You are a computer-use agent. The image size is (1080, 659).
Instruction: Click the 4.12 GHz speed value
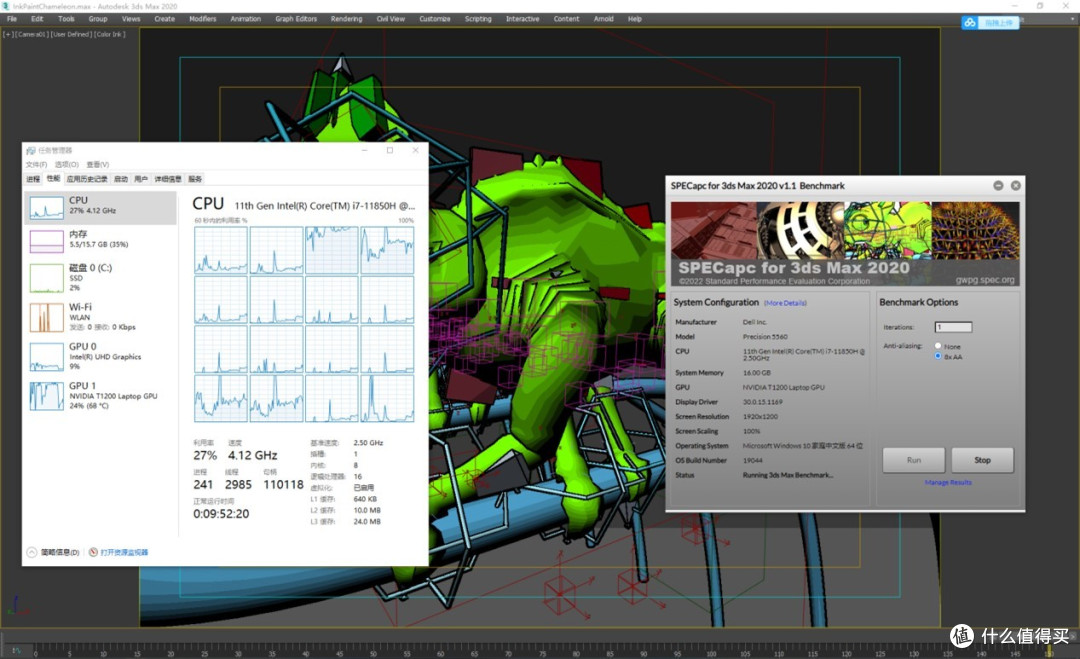253,455
